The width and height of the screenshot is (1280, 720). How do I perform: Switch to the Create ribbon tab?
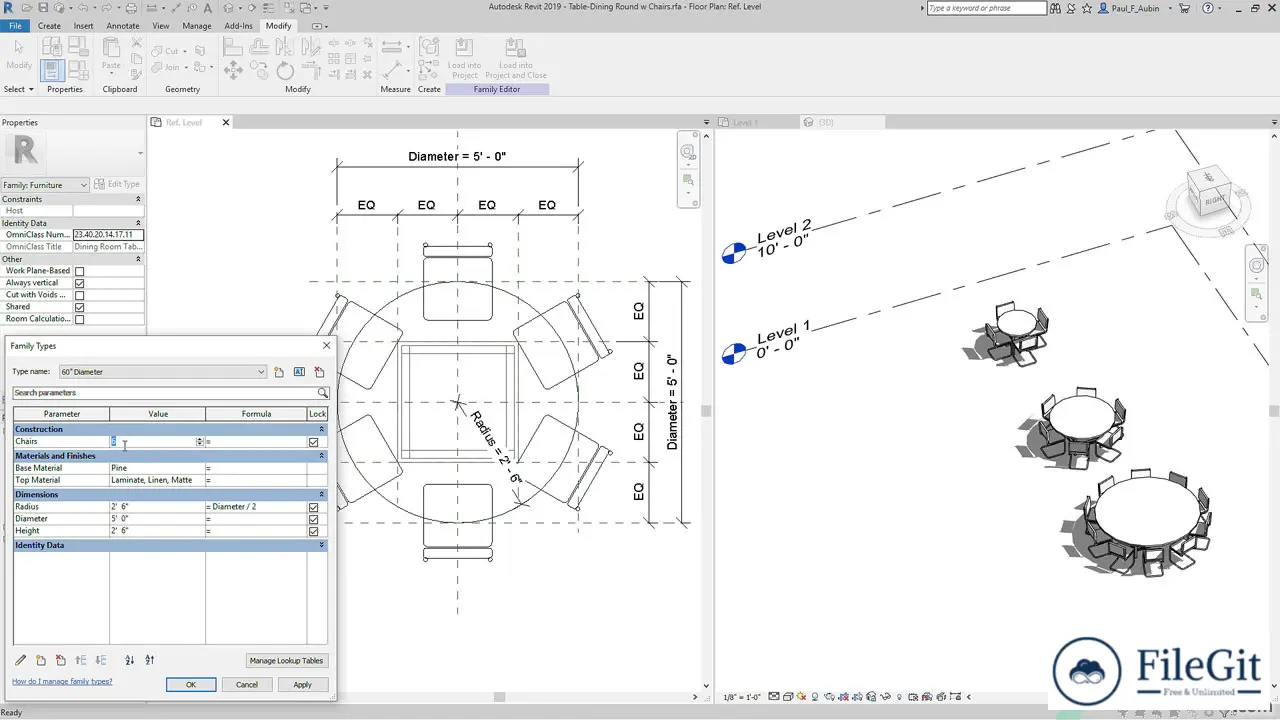49,26
